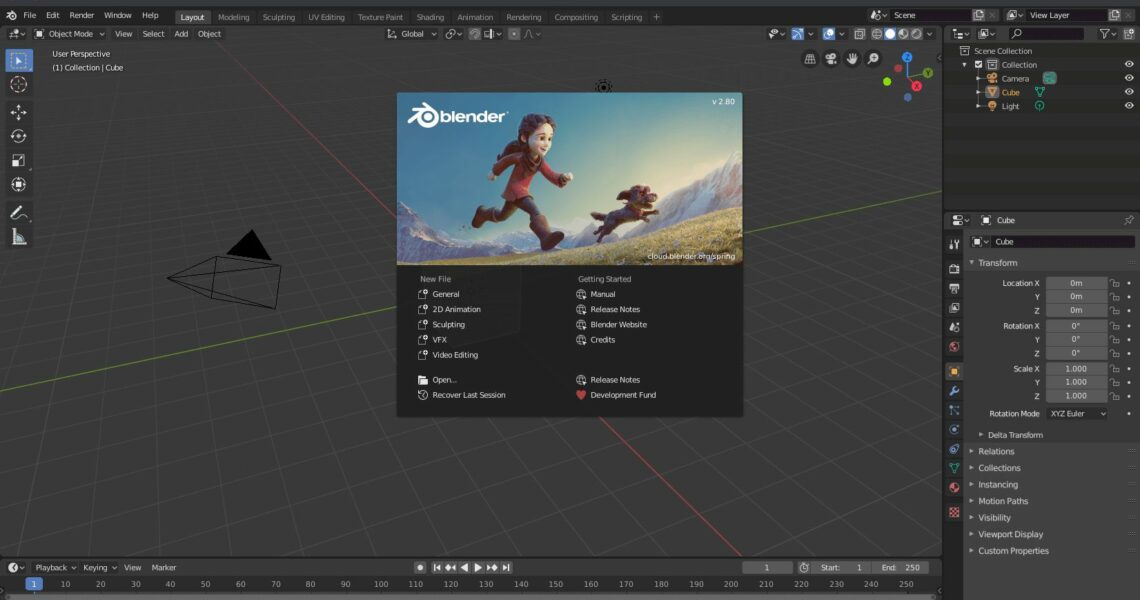Expand the Relations panel

[996, 451]
